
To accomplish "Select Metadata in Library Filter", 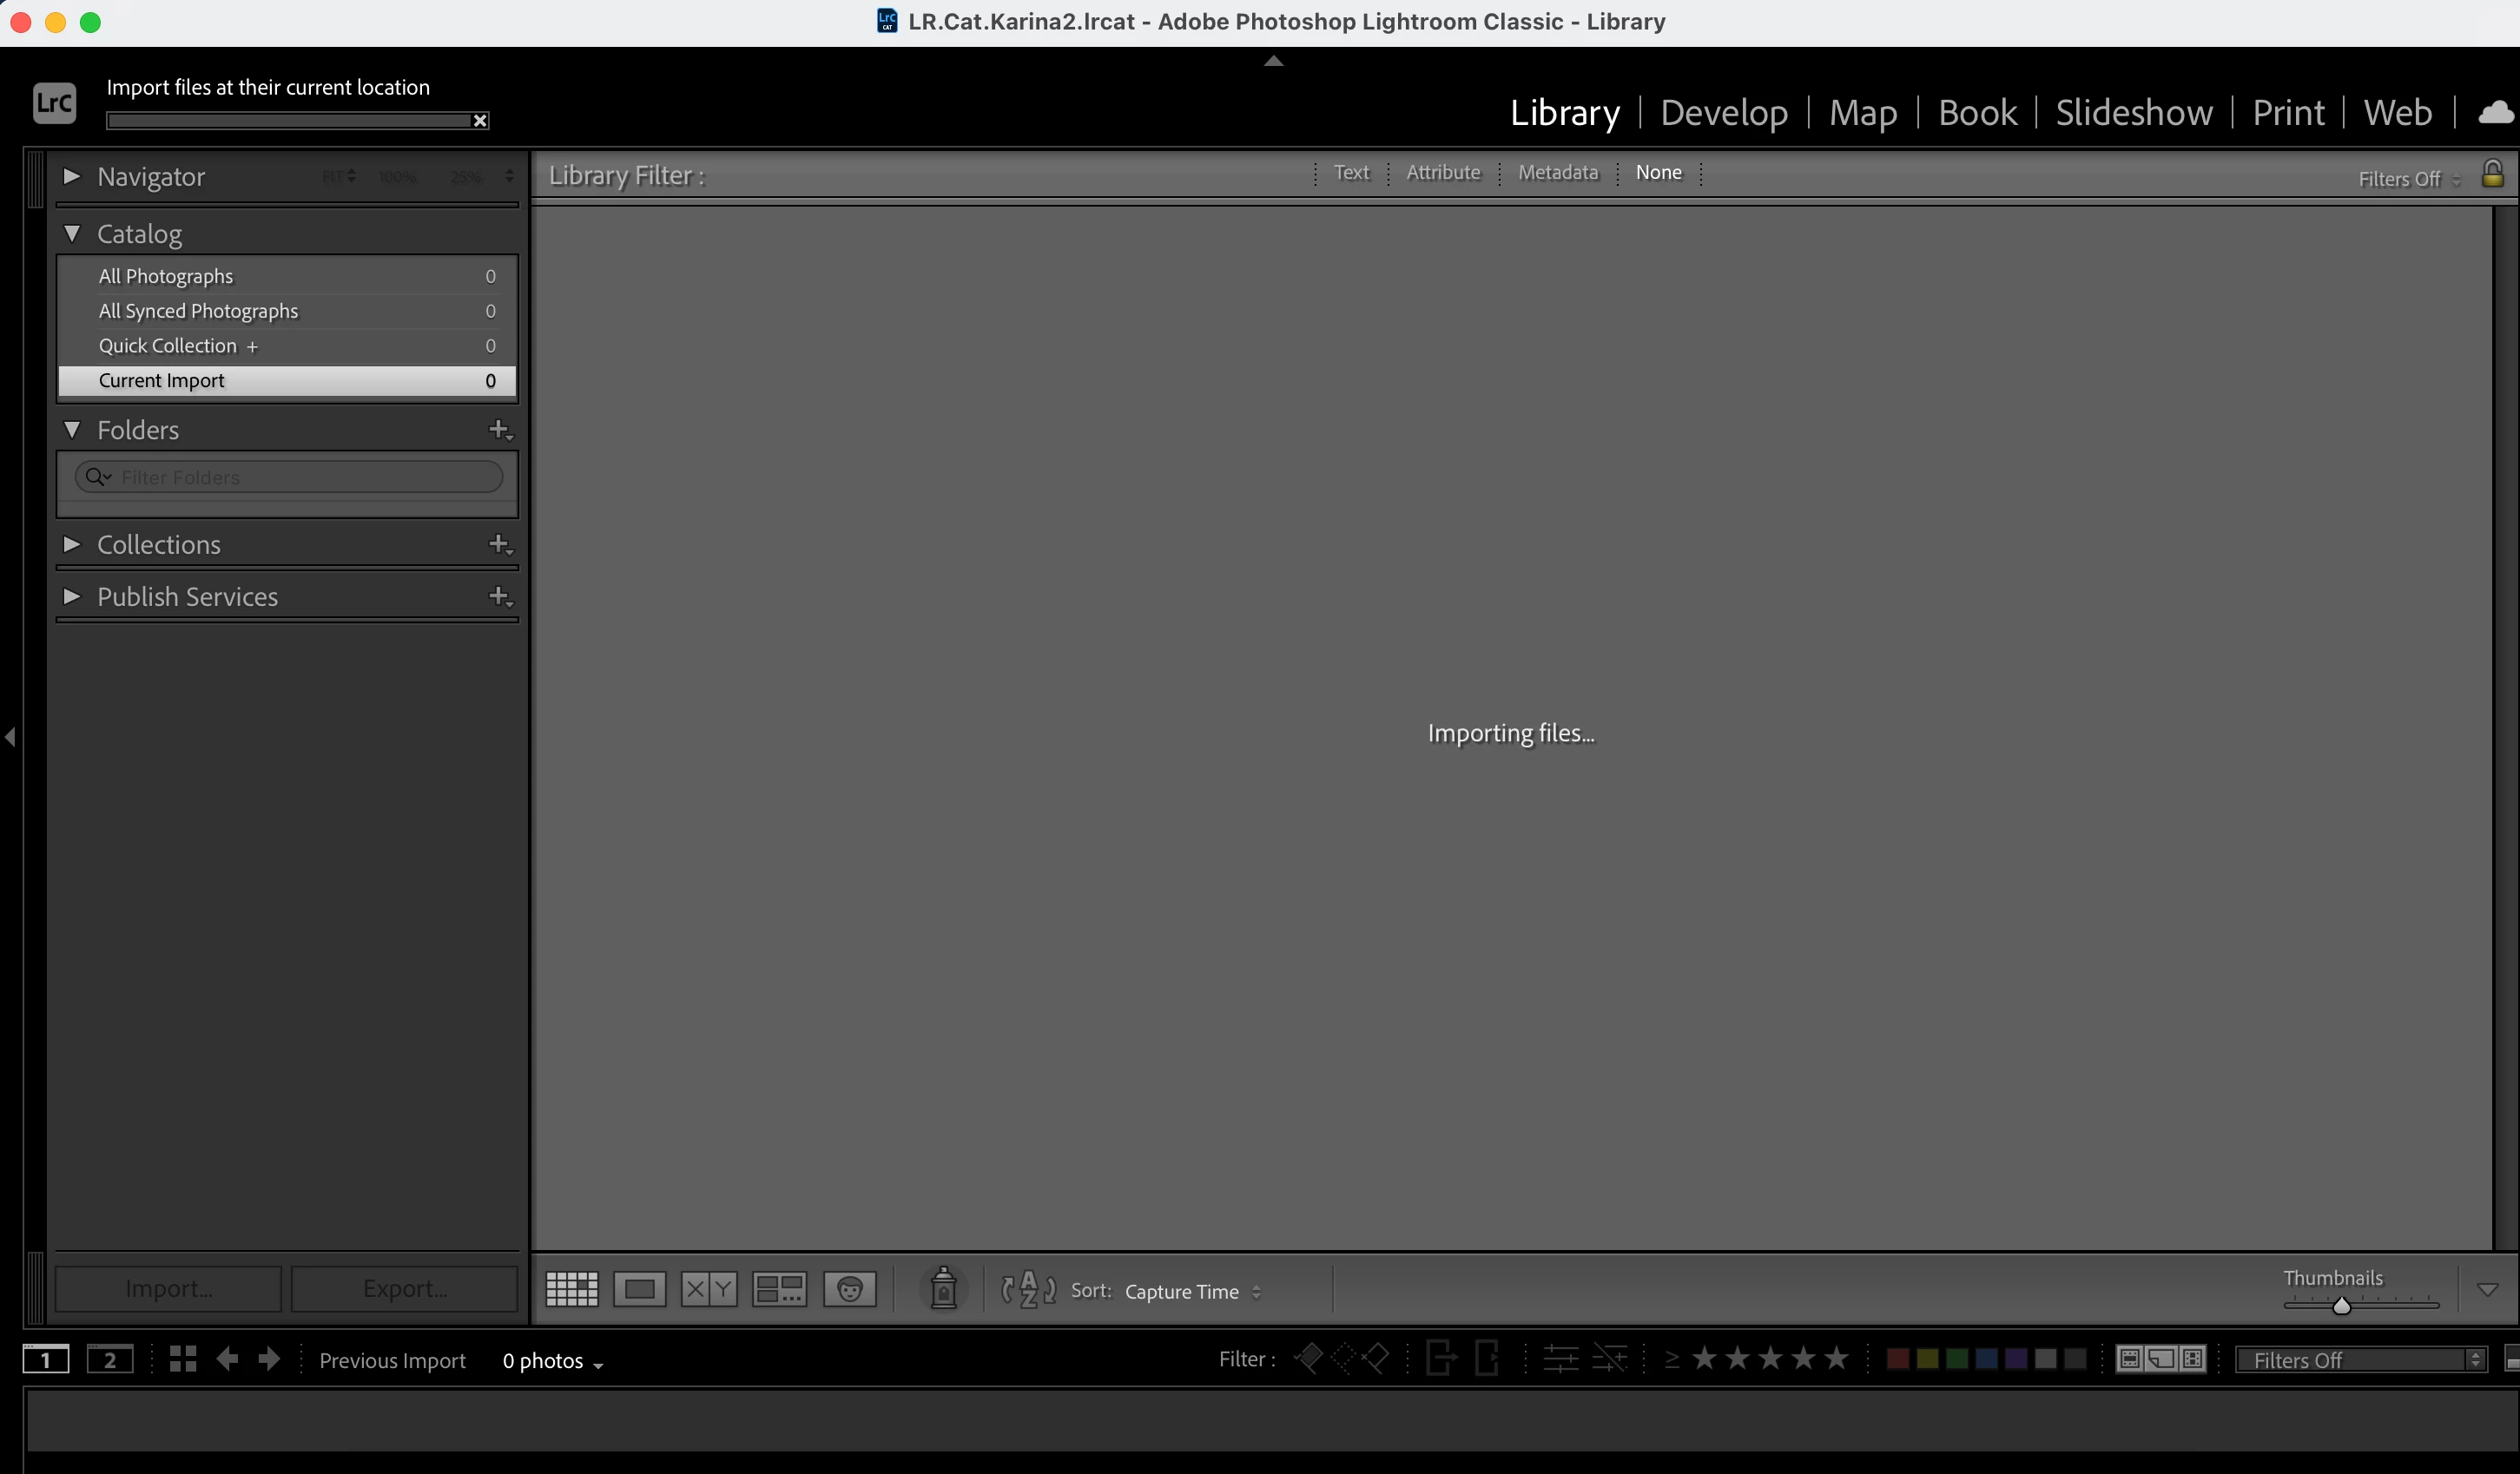I will point(1558,172).
